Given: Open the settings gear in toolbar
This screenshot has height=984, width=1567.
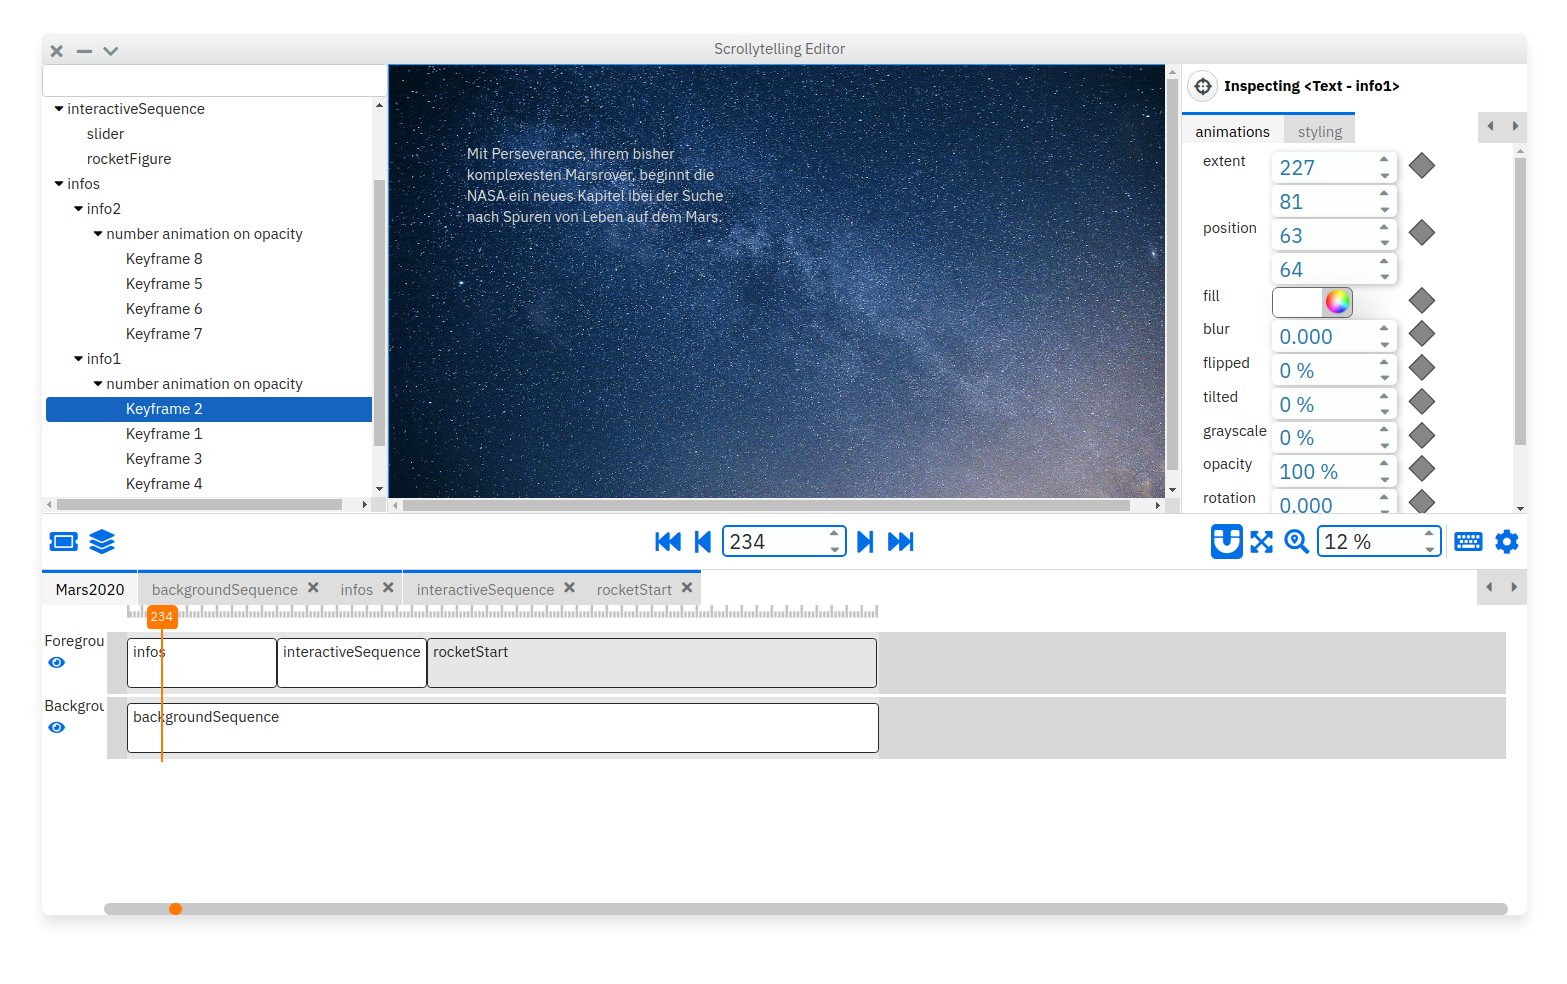Looking at the screenshot, I should 1506,542.
